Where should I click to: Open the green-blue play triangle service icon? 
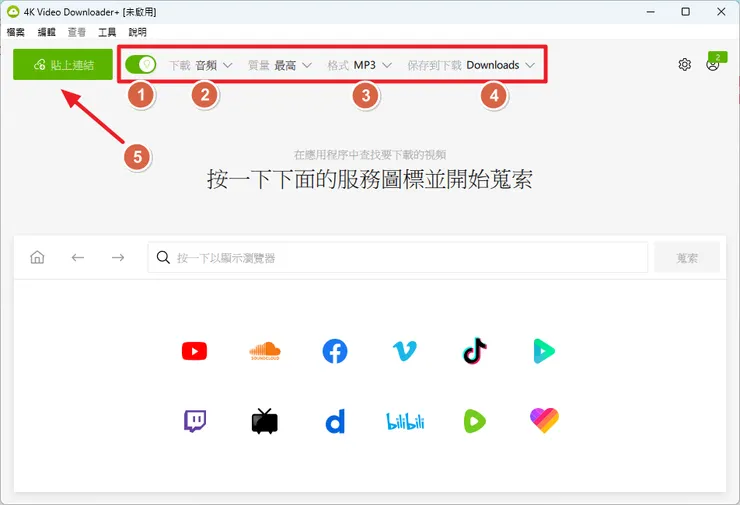click(x=544, y=351)
